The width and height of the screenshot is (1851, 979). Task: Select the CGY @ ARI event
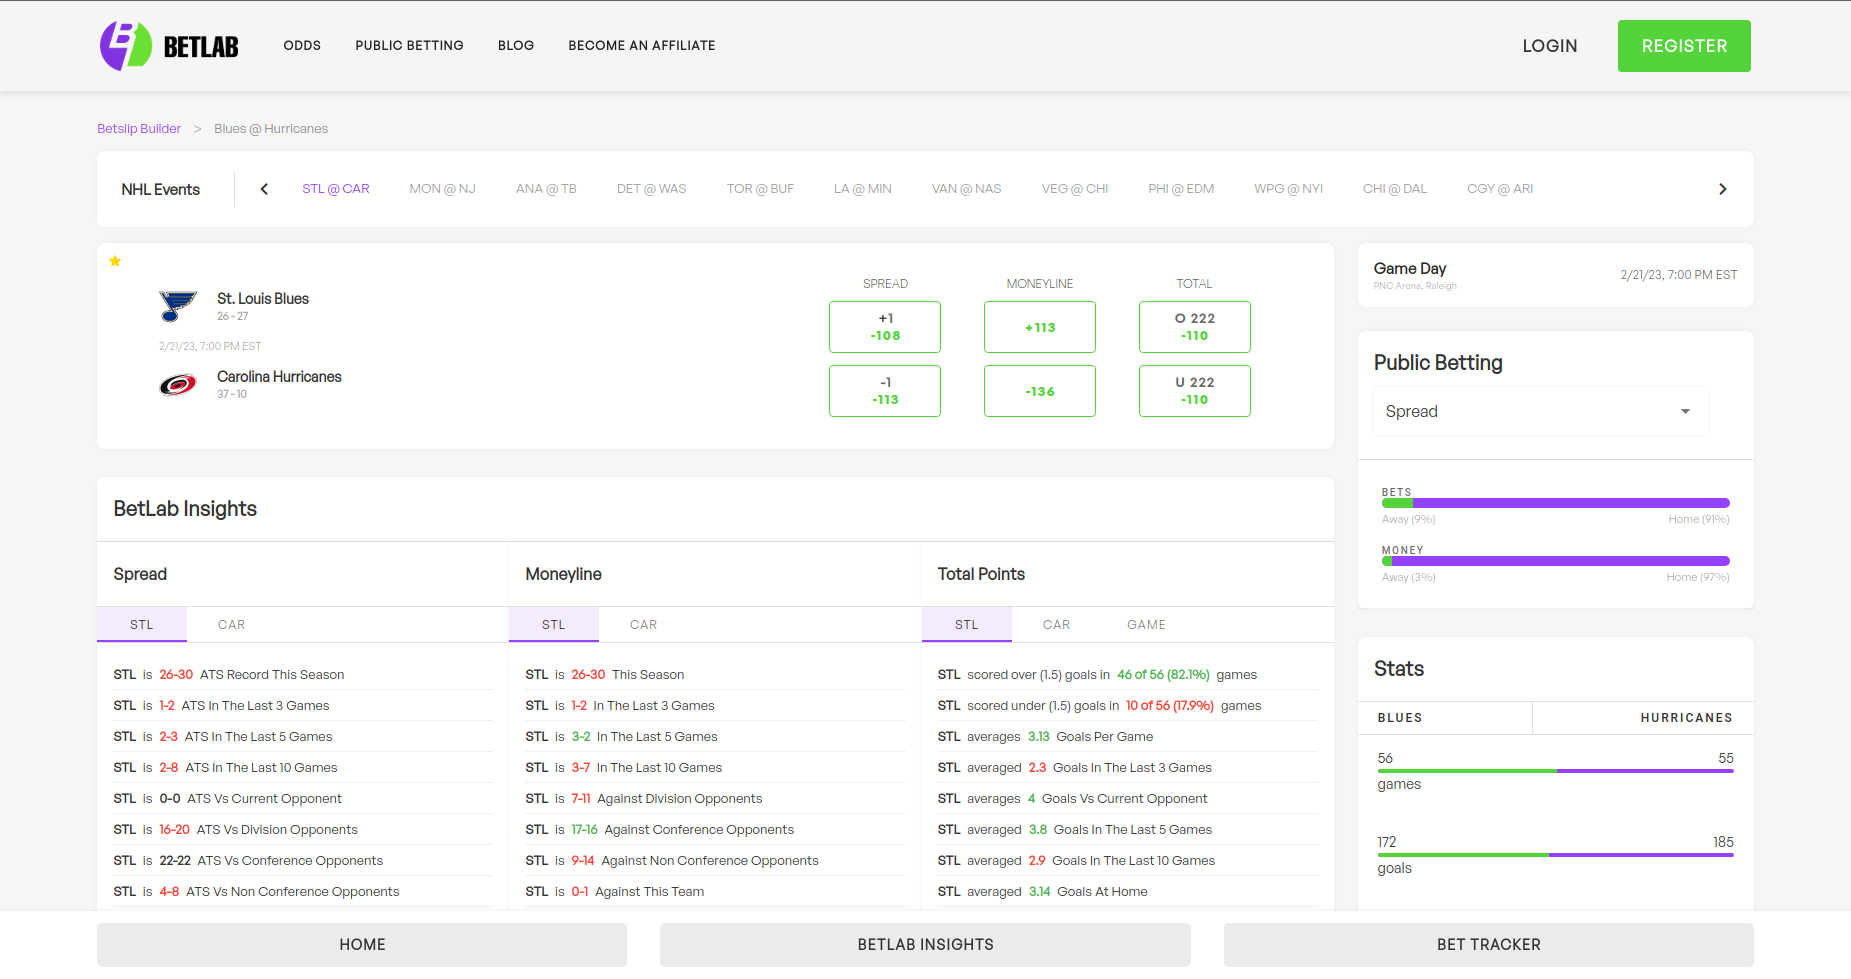[x=1500, y=189]
